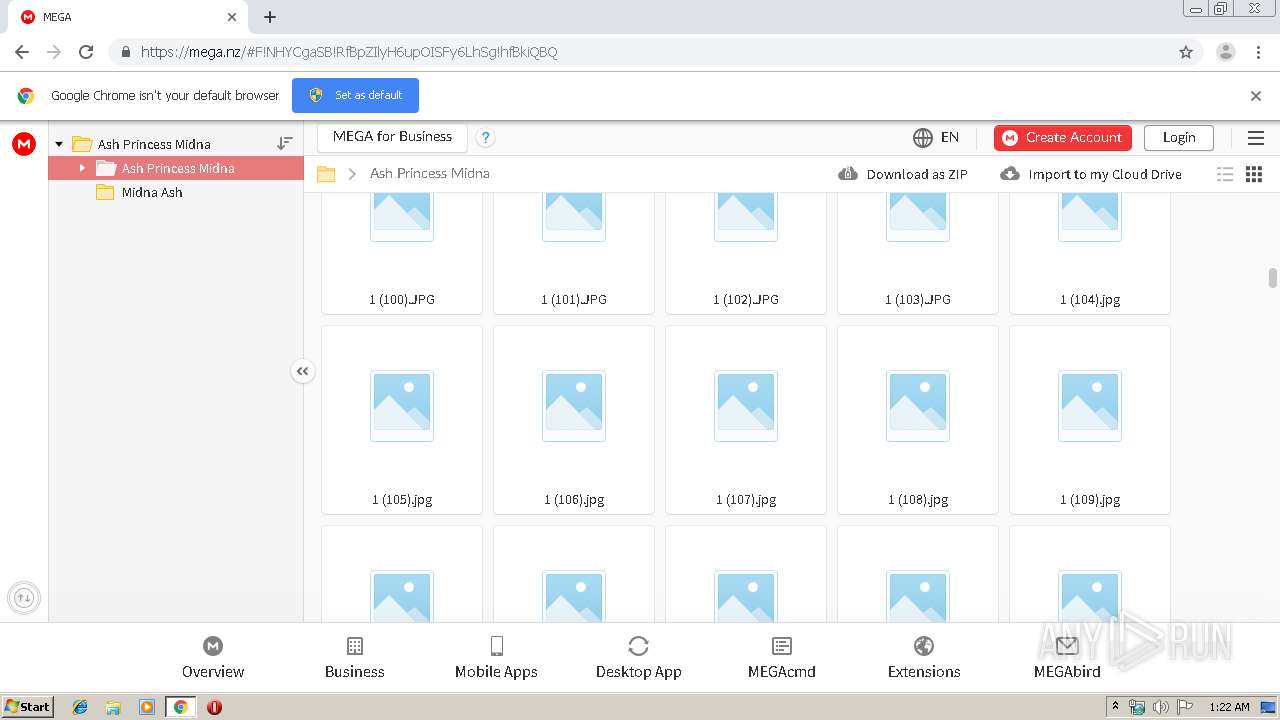Open Desktop App in bottom bar
The height and width of the screenshot is (720, 1280).
(638, 658)
